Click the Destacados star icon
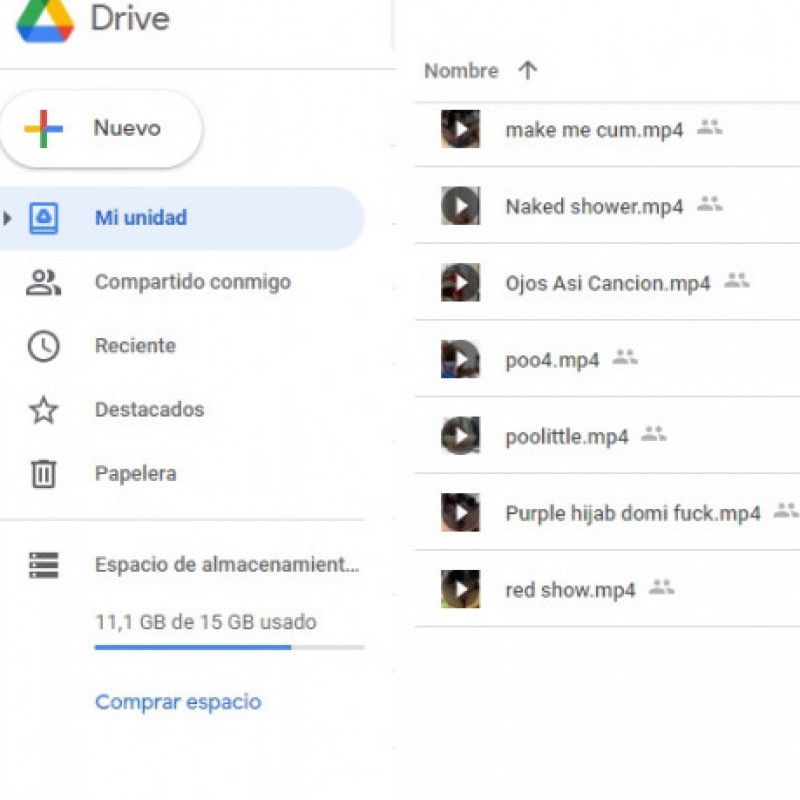 43,409
